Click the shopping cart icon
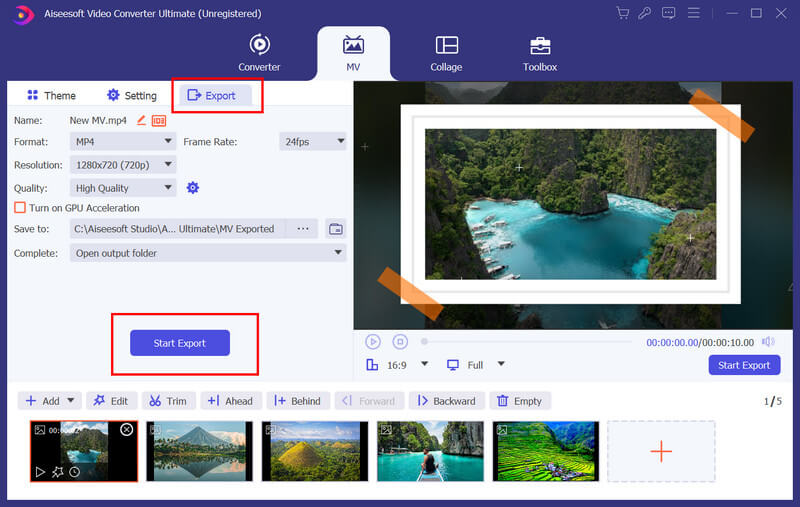Screen dimensions: 800x507 coord(622,13)
